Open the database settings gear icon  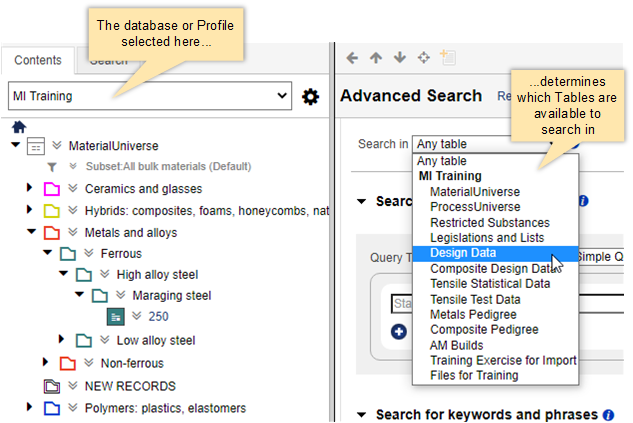pyautogui.click(x=310, y=97)
